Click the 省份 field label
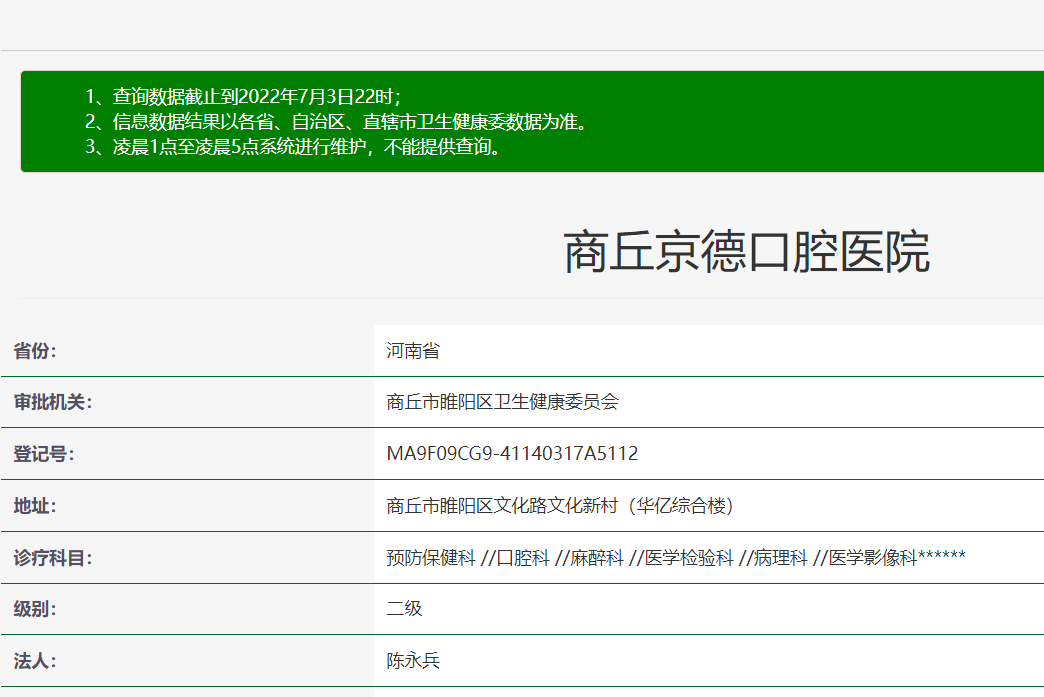 coord(35,351)
